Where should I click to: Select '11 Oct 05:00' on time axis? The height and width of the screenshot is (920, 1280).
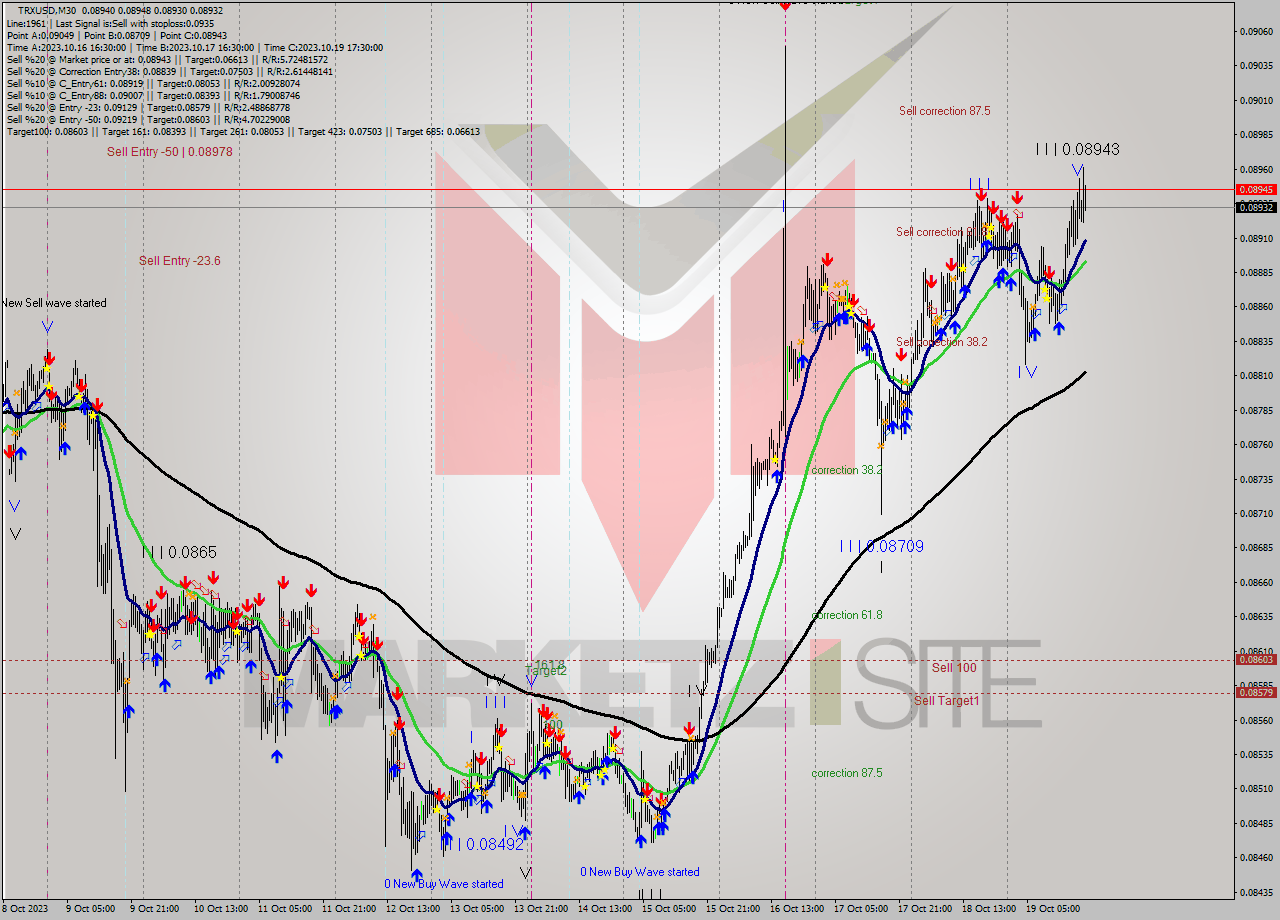coord(284,909)
